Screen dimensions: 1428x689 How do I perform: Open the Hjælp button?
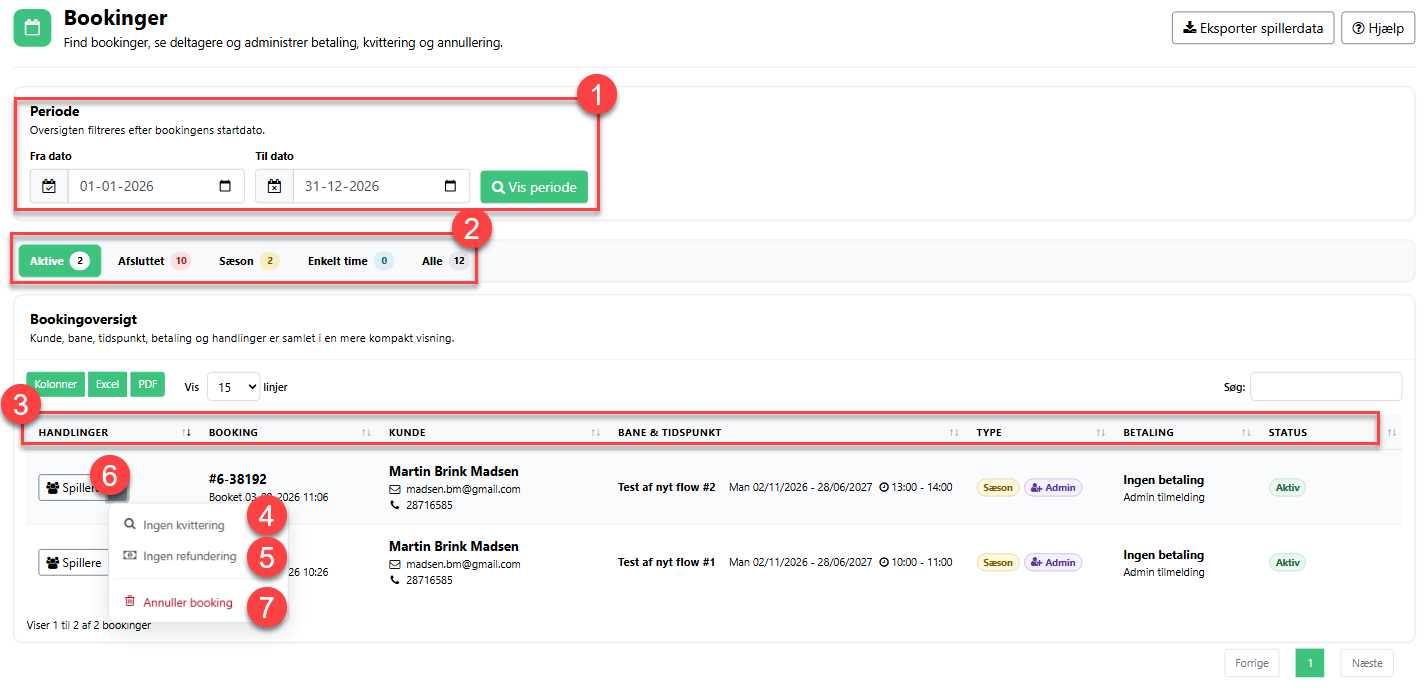pyautogui.click(x=1378, y=28)
